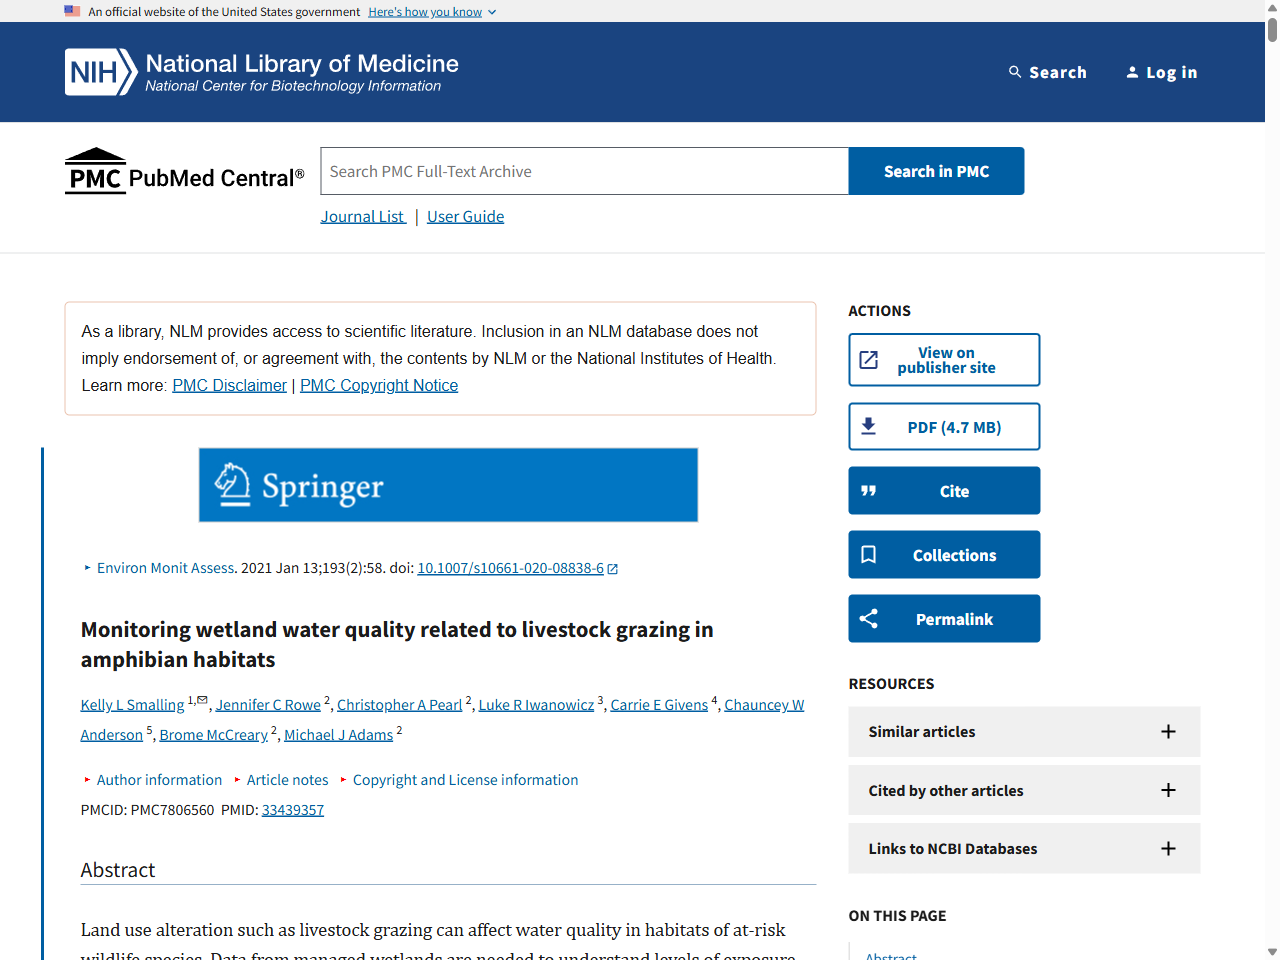The width and height of the screenshot is (1280, 960).
Task: Click the Cite button
Action: pyautogui.click(x=944, y=491)
